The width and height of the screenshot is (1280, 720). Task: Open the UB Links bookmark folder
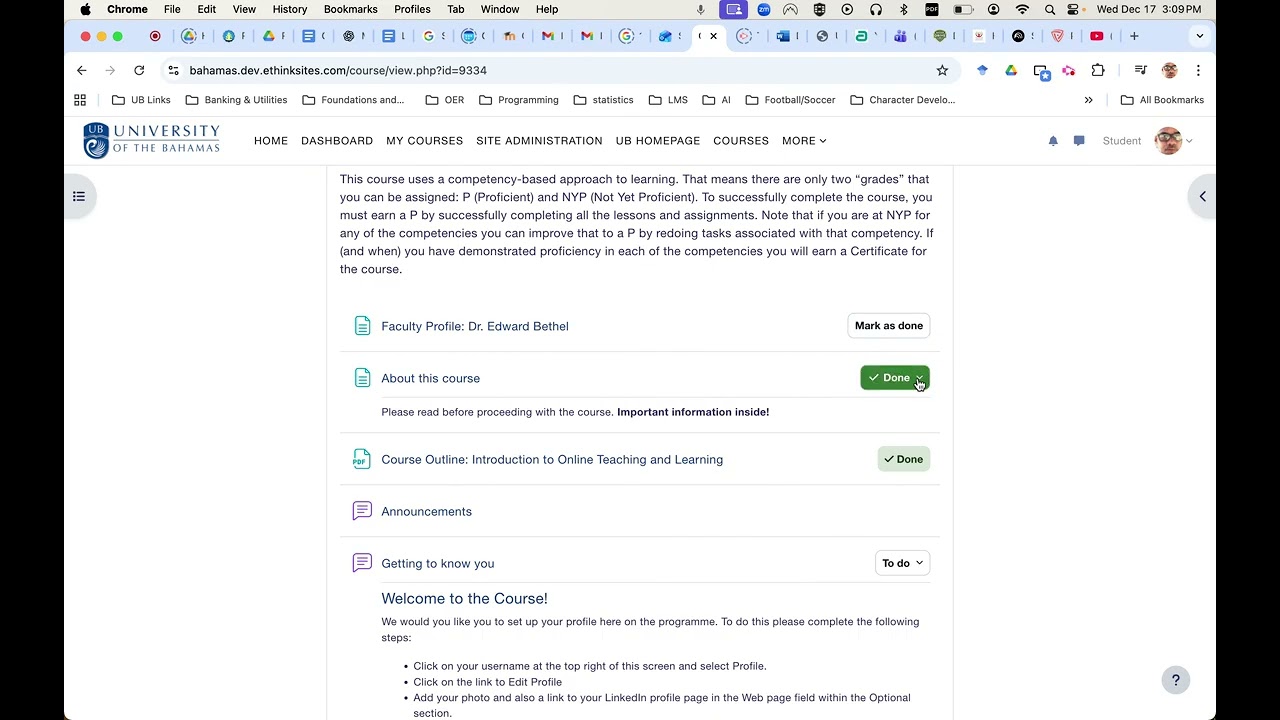[x=141, y=100]
